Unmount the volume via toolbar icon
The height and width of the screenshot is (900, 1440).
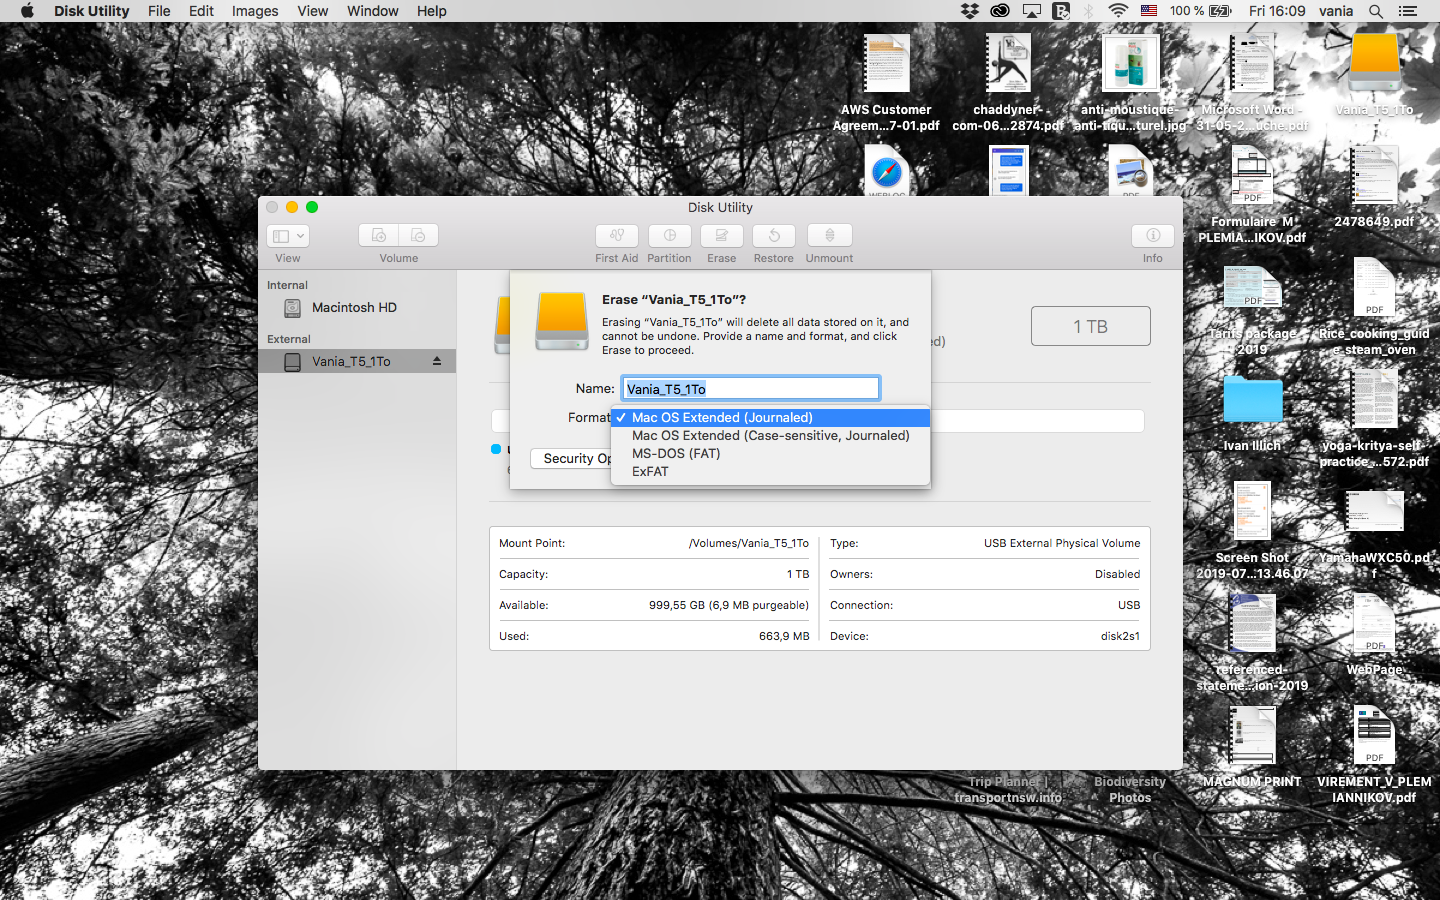coord(829,236)
